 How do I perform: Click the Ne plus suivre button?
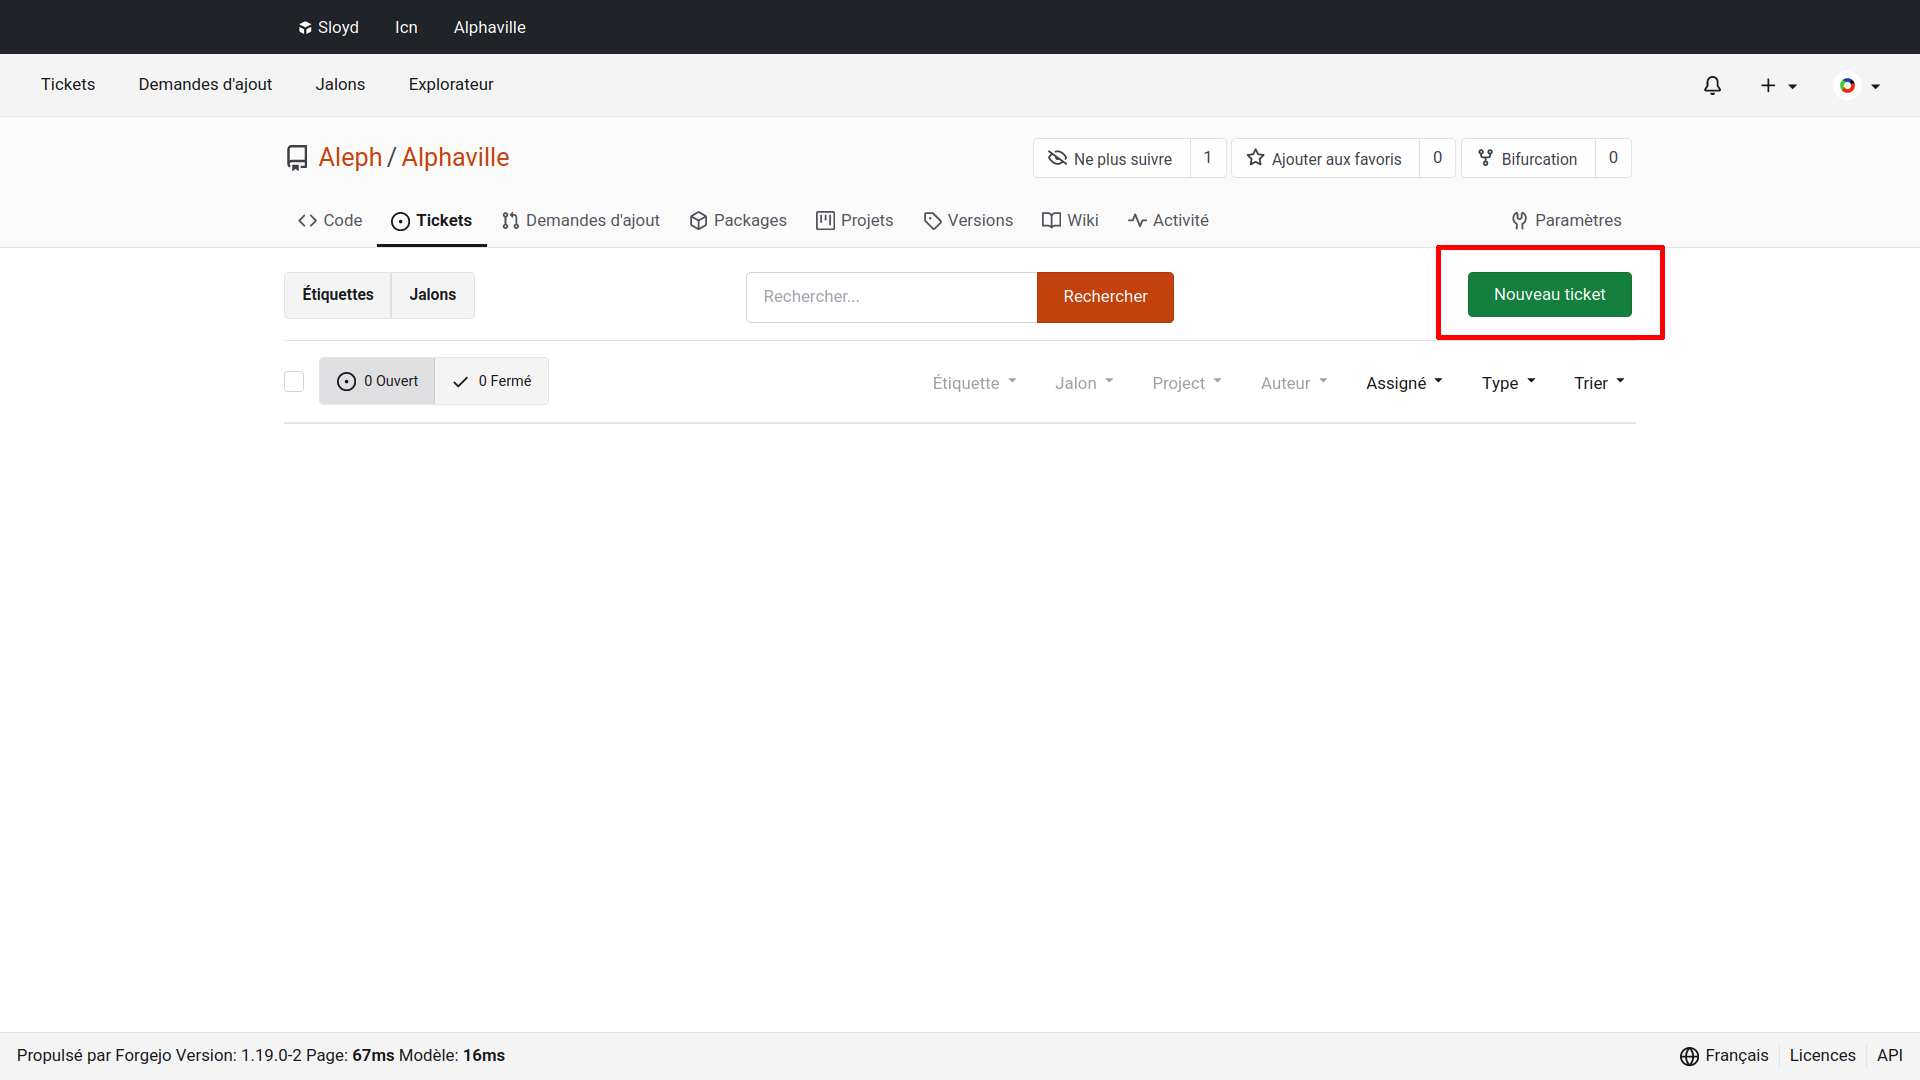tap(1110, 159)
